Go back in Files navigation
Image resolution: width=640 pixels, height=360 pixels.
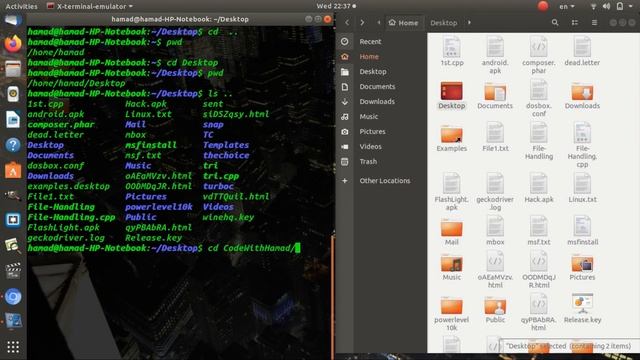point(347,23)
